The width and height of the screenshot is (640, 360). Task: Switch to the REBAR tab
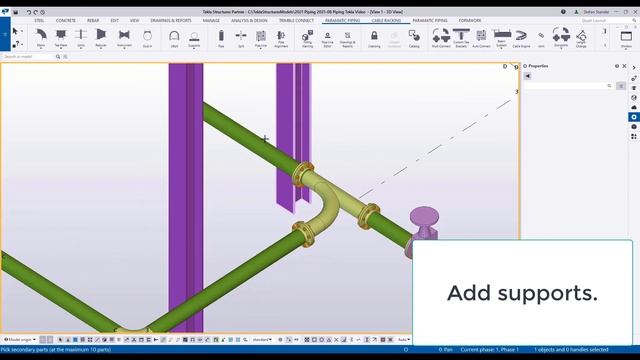[93, 20]
